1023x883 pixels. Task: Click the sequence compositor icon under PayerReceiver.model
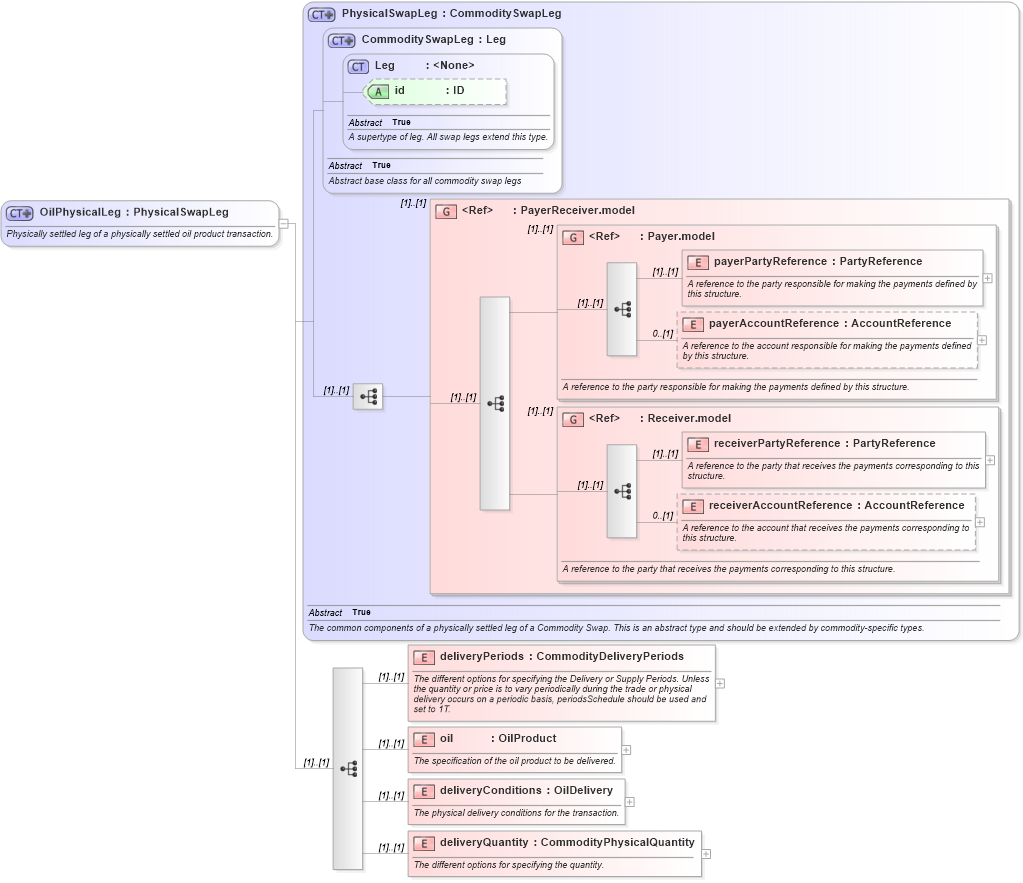pyautogui.click(x=494, y=403)
